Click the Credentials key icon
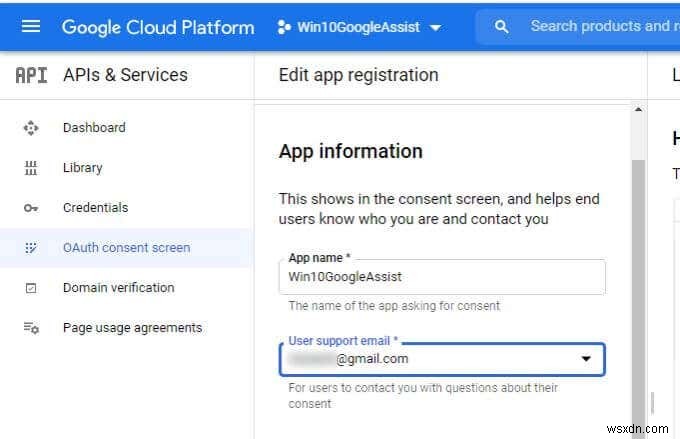The width and height of the screenshot is (680, 439). tap(31, 208)
